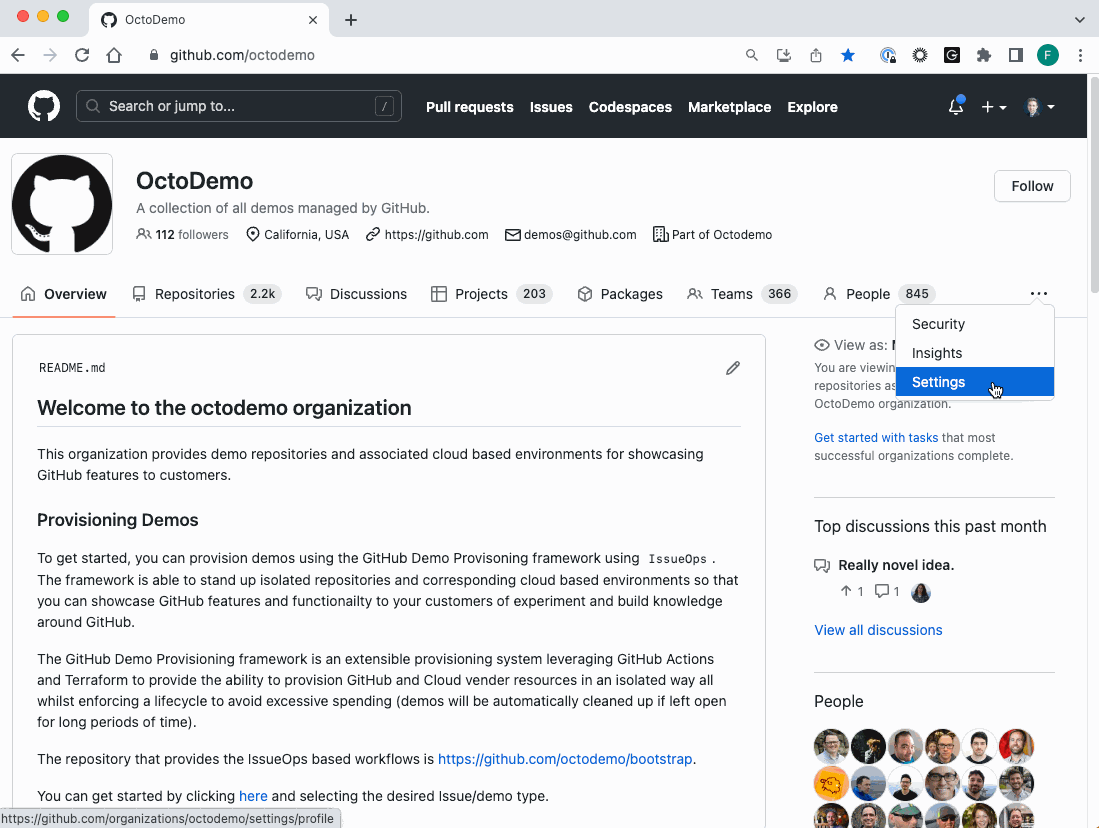1099x828 pixels.
Task: Open the View all discussions link
Action: point(878,630)
